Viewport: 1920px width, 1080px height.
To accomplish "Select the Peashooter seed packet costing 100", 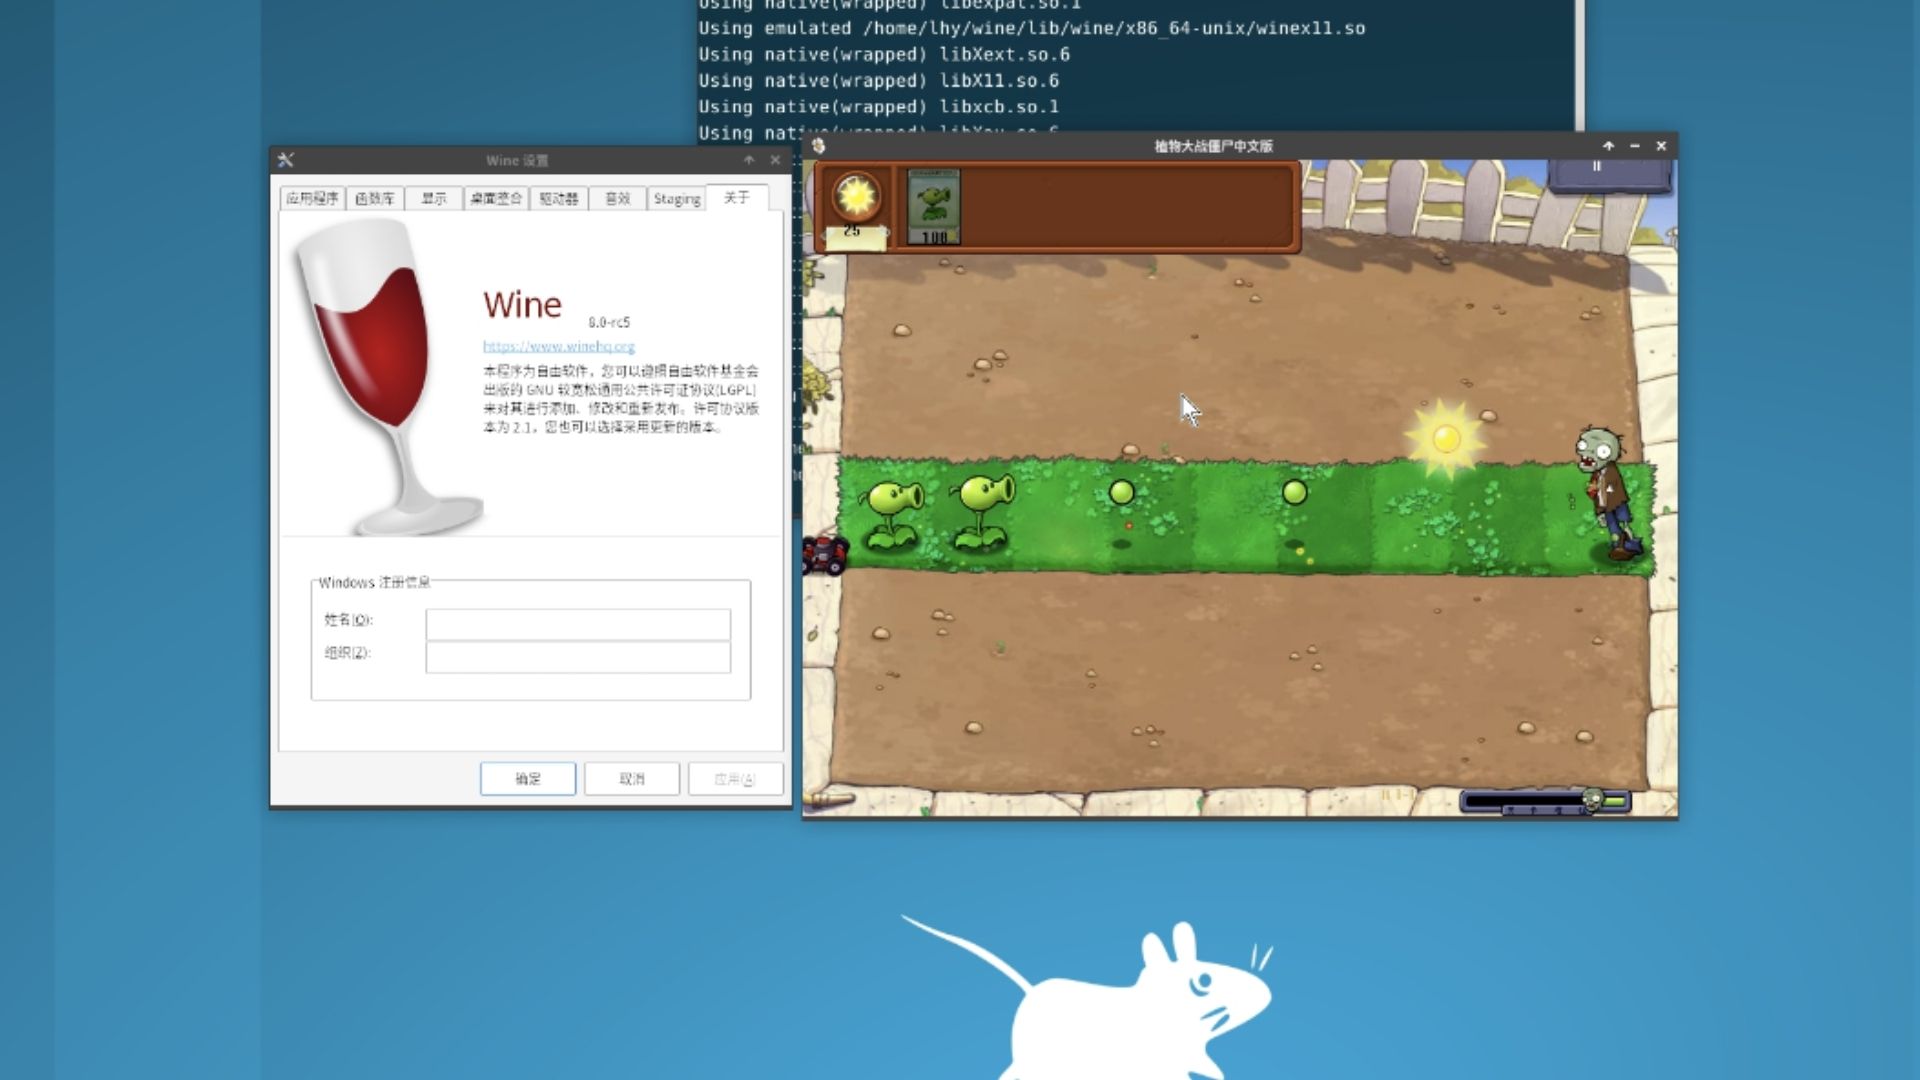I will pos(933,206).
